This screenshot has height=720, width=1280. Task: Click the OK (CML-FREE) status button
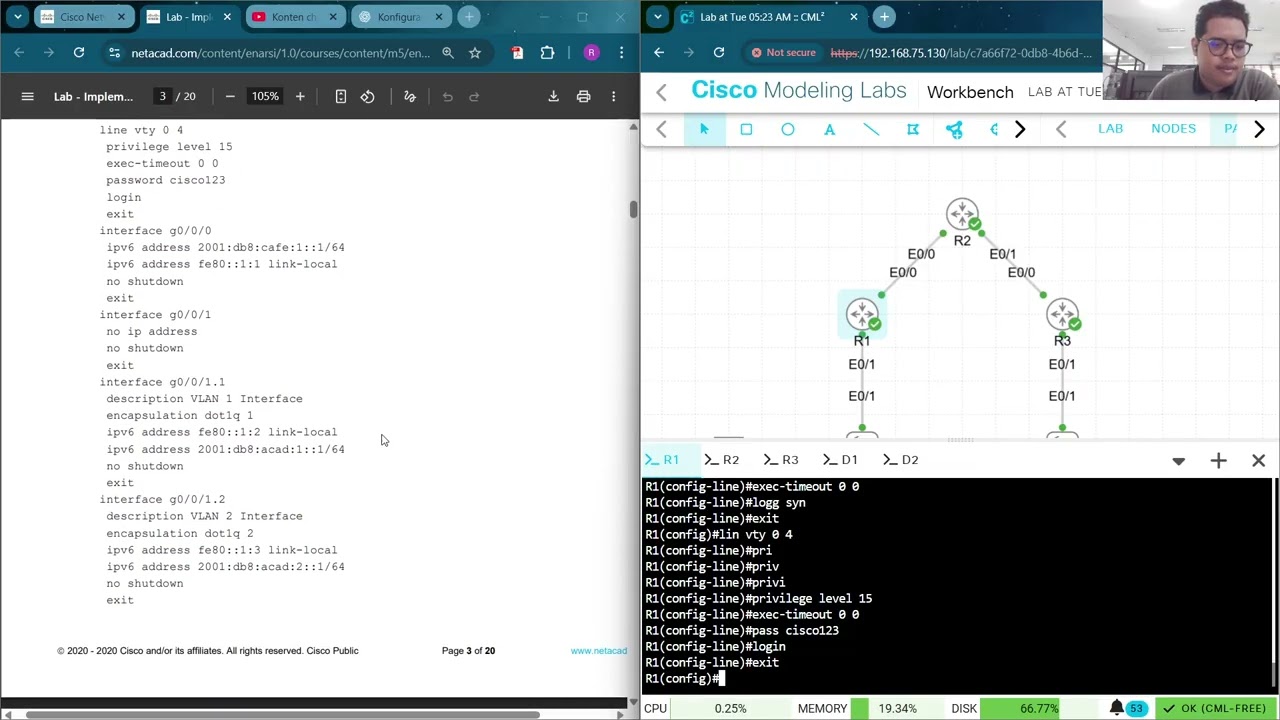[1215, 708]
